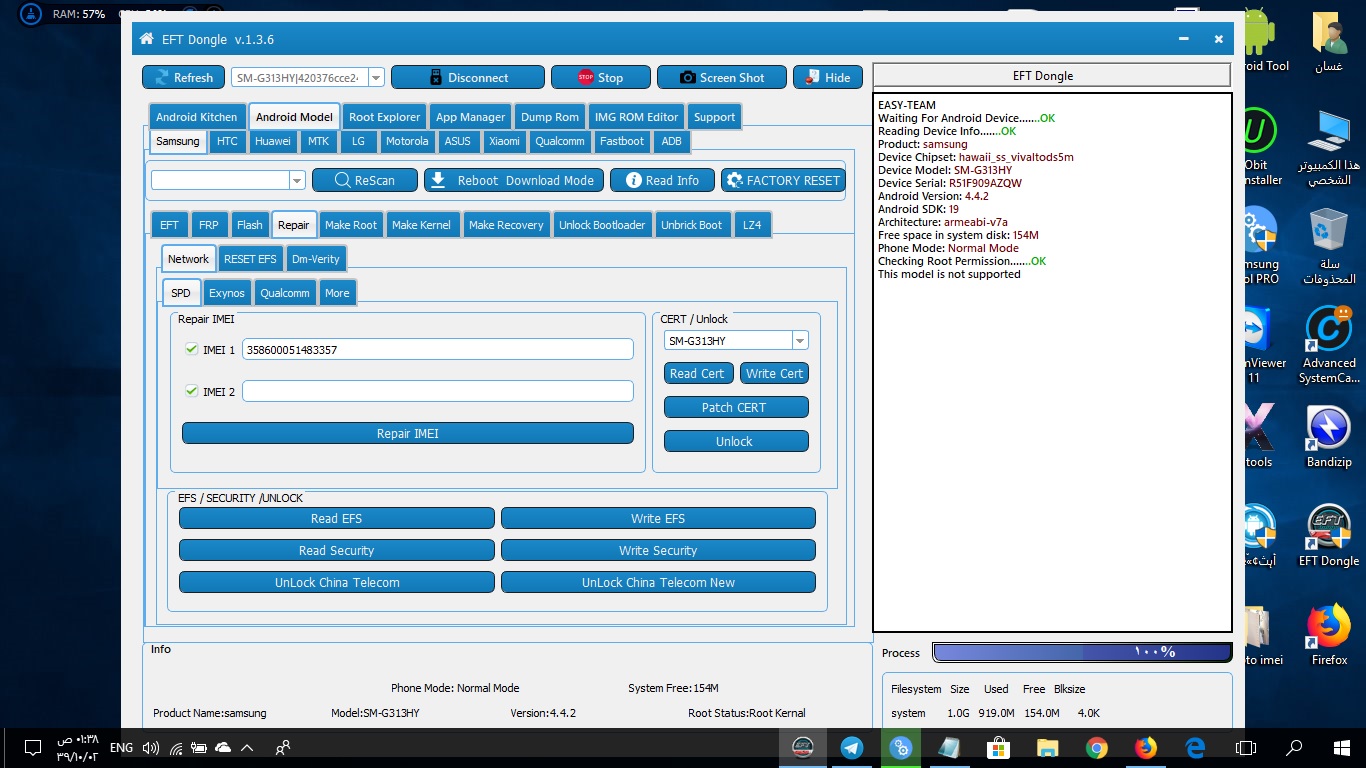1366x768 pixels.
Task: Open the Root Explorer tab
Action: [x=384, y=117]
